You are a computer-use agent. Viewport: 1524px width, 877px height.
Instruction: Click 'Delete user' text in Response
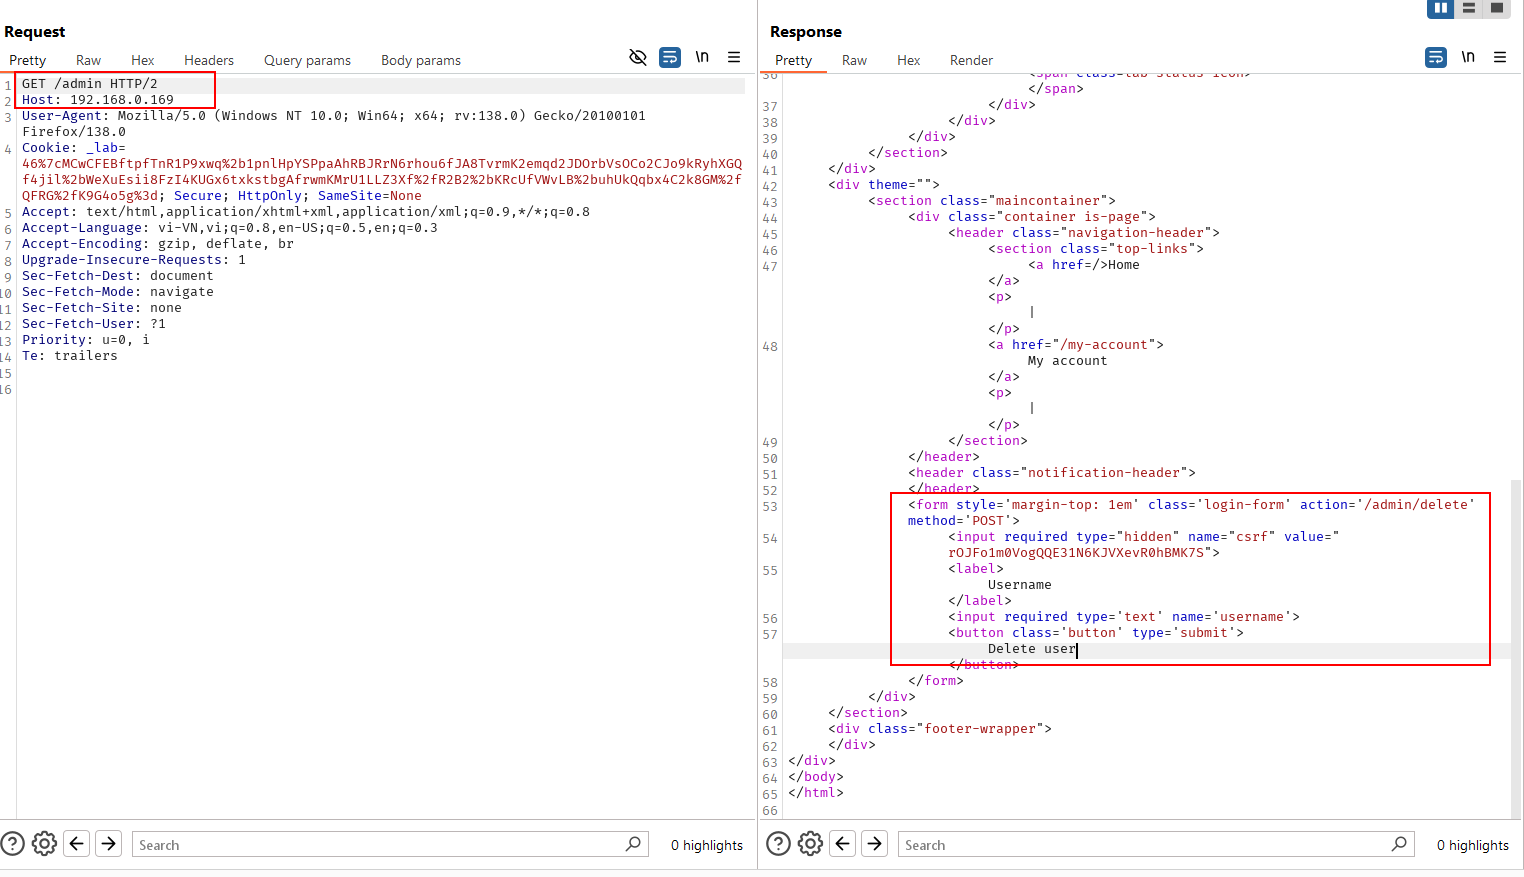(x=1032, y=649)
